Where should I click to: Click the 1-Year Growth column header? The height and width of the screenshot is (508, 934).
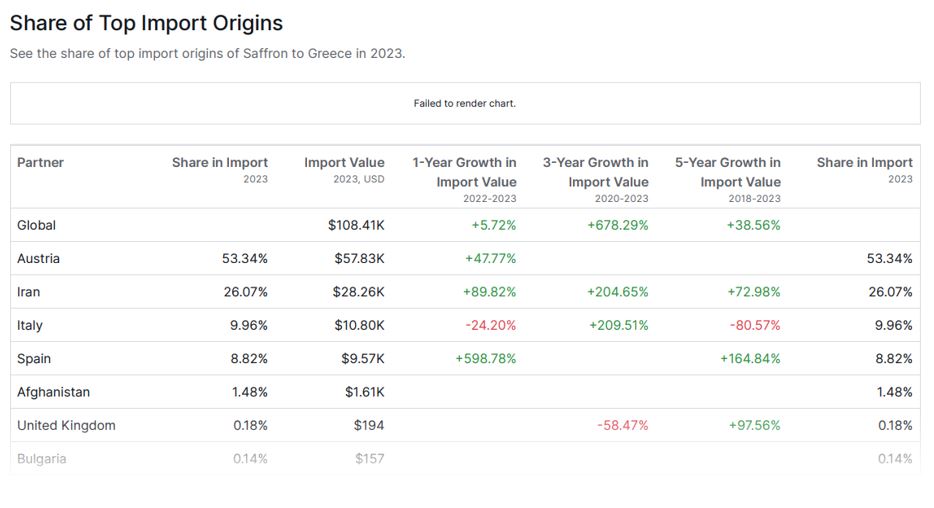click(x=464, y=171)
